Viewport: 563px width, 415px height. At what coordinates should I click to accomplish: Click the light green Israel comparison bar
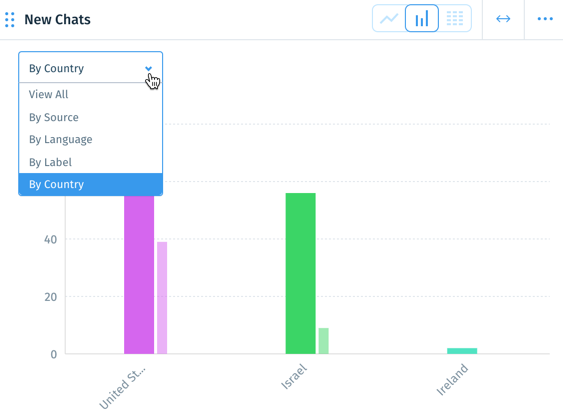pos(324,341)
